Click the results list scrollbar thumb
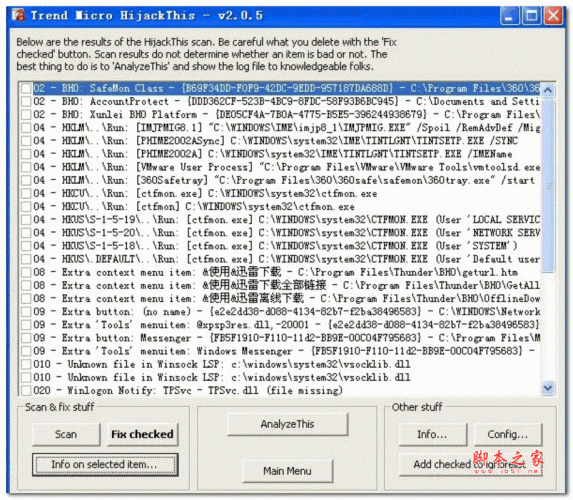This screenshot has width=573, height=500. click(x=547, y=185)
